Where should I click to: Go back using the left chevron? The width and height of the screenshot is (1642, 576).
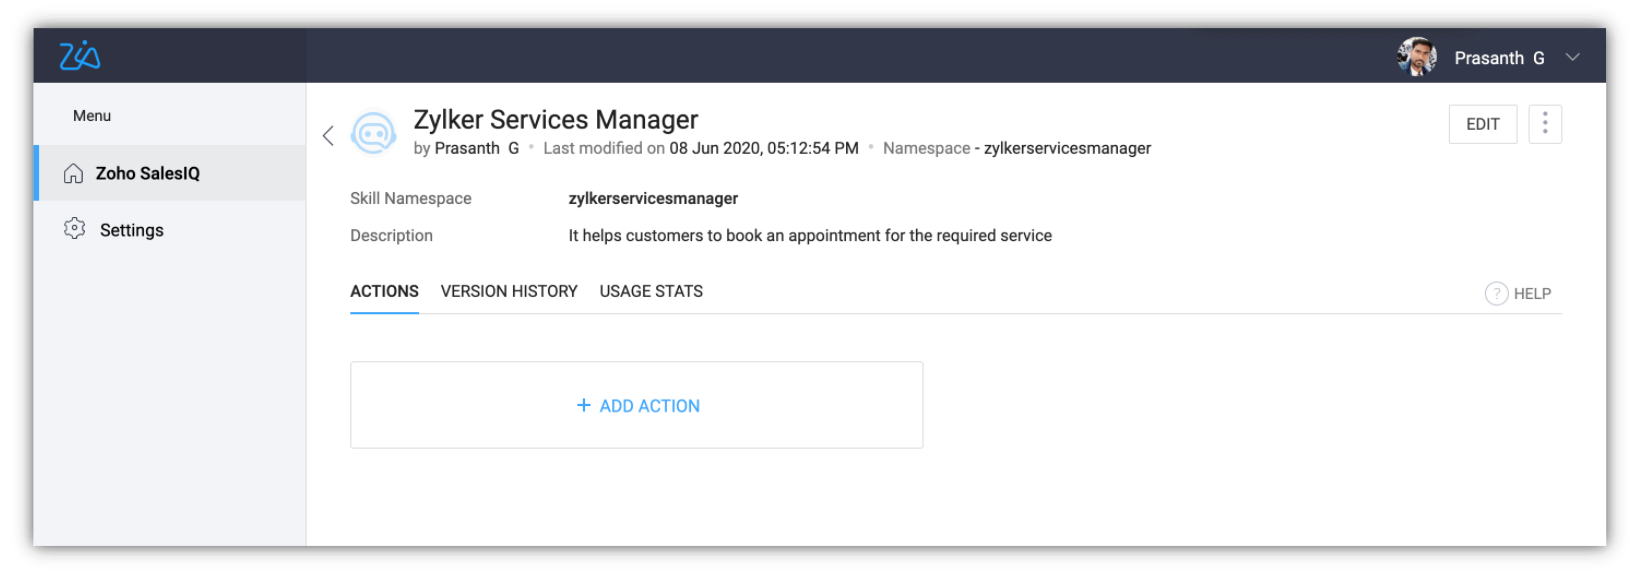click(328, 136)
